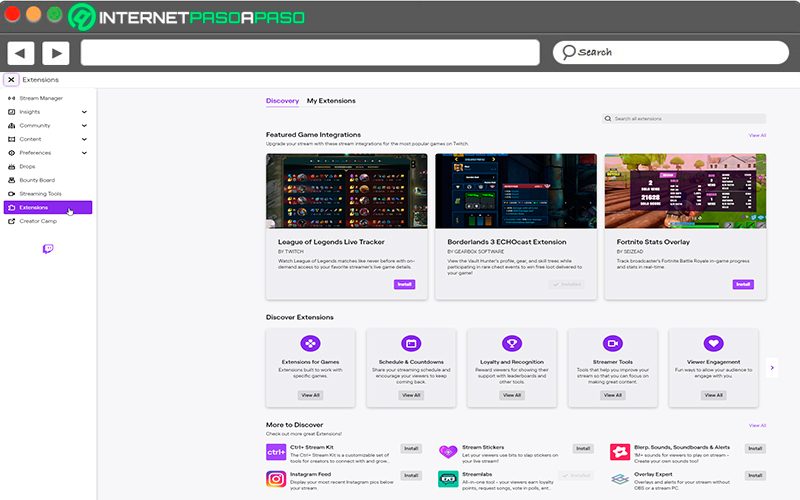Show next Discover Extensions categories with arrow

click(772, 367)
